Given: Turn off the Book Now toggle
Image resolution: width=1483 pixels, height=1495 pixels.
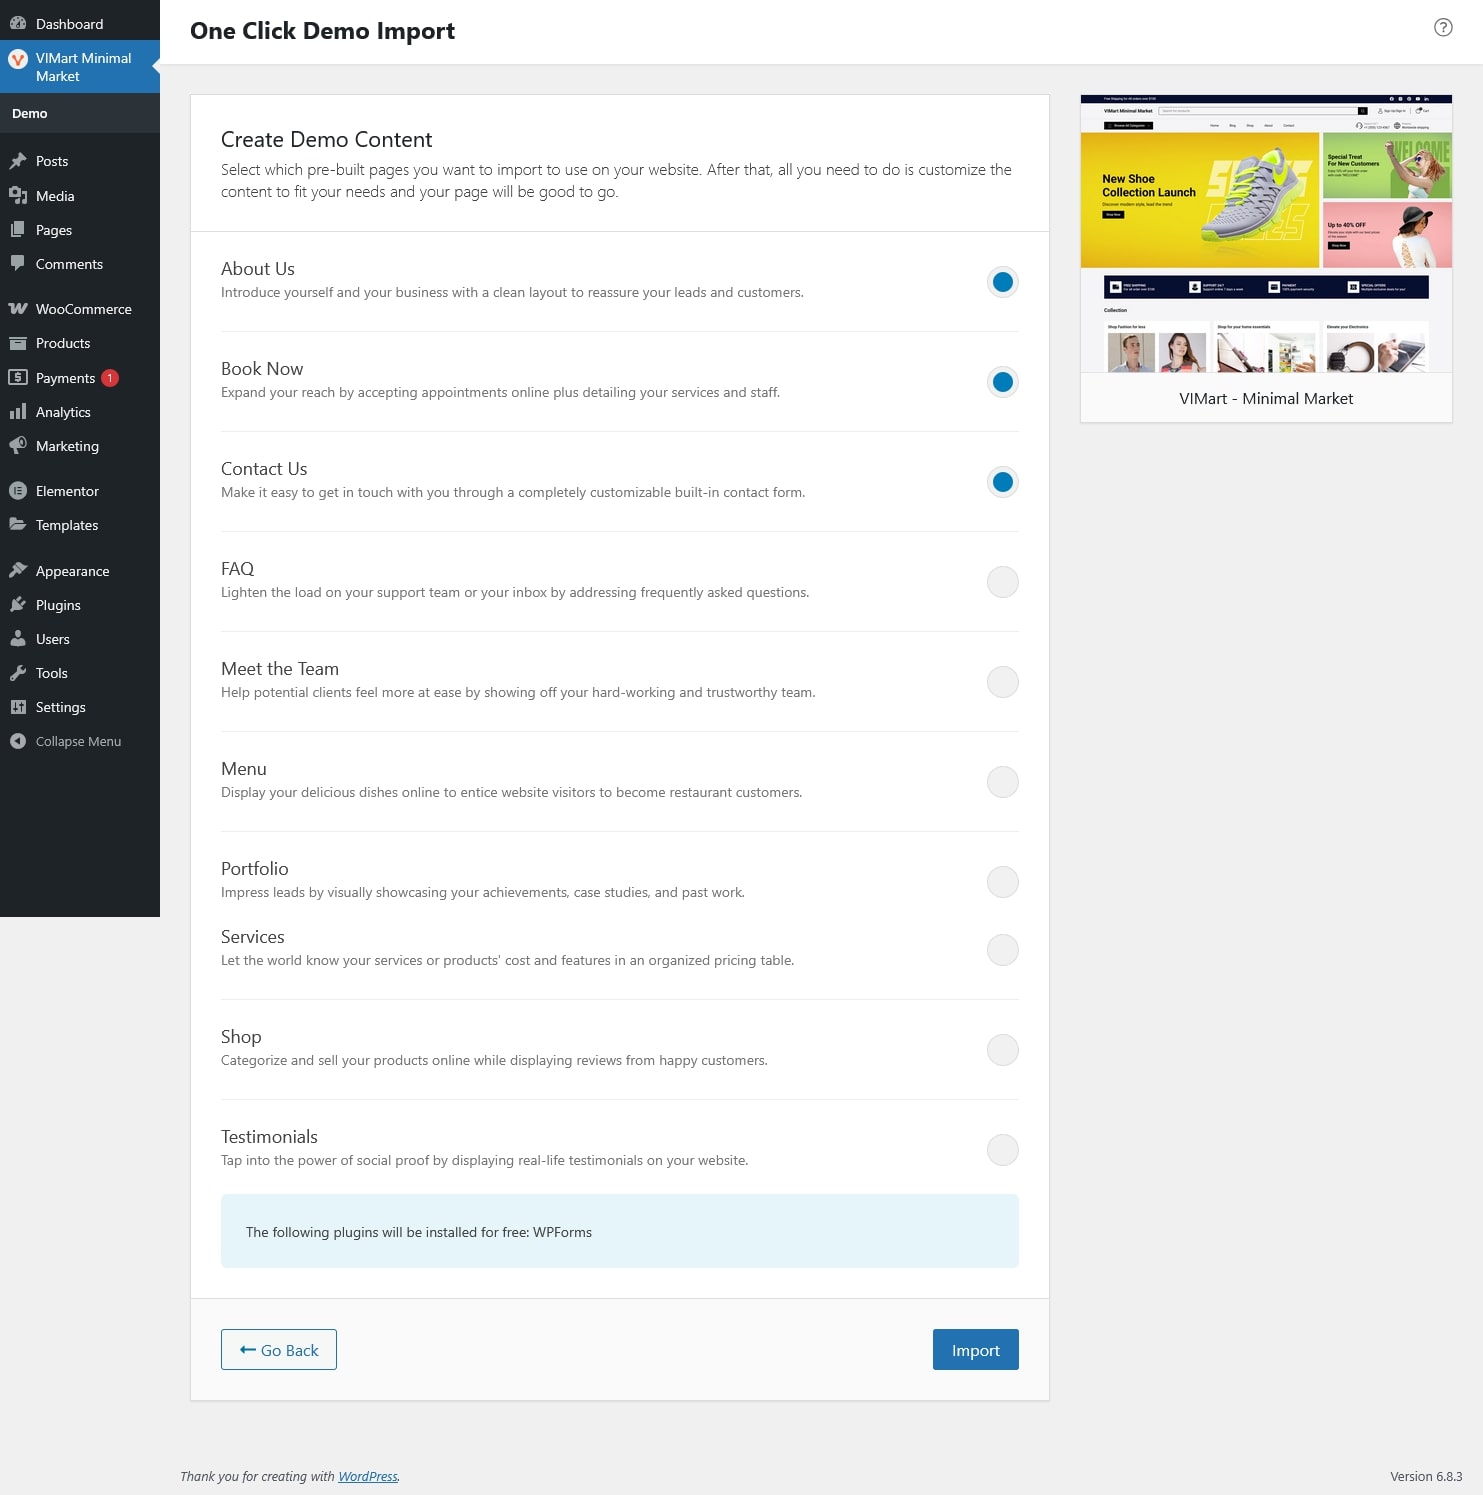Looking at the screenshot, I should click(x=1002, y=382).
